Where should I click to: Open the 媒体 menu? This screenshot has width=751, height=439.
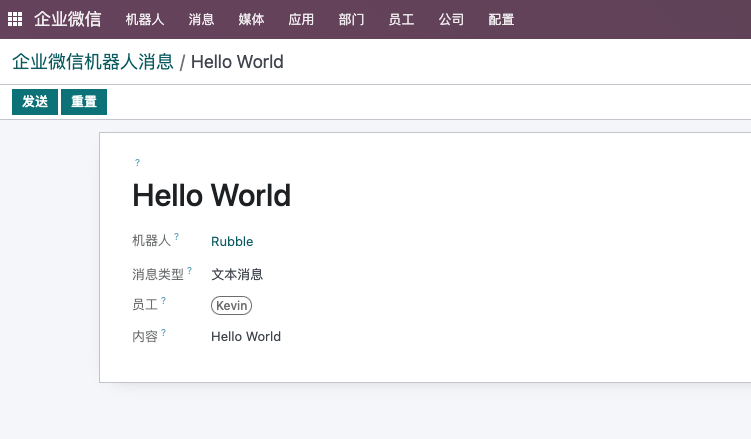pyautogui.click(x=251, y=20)
